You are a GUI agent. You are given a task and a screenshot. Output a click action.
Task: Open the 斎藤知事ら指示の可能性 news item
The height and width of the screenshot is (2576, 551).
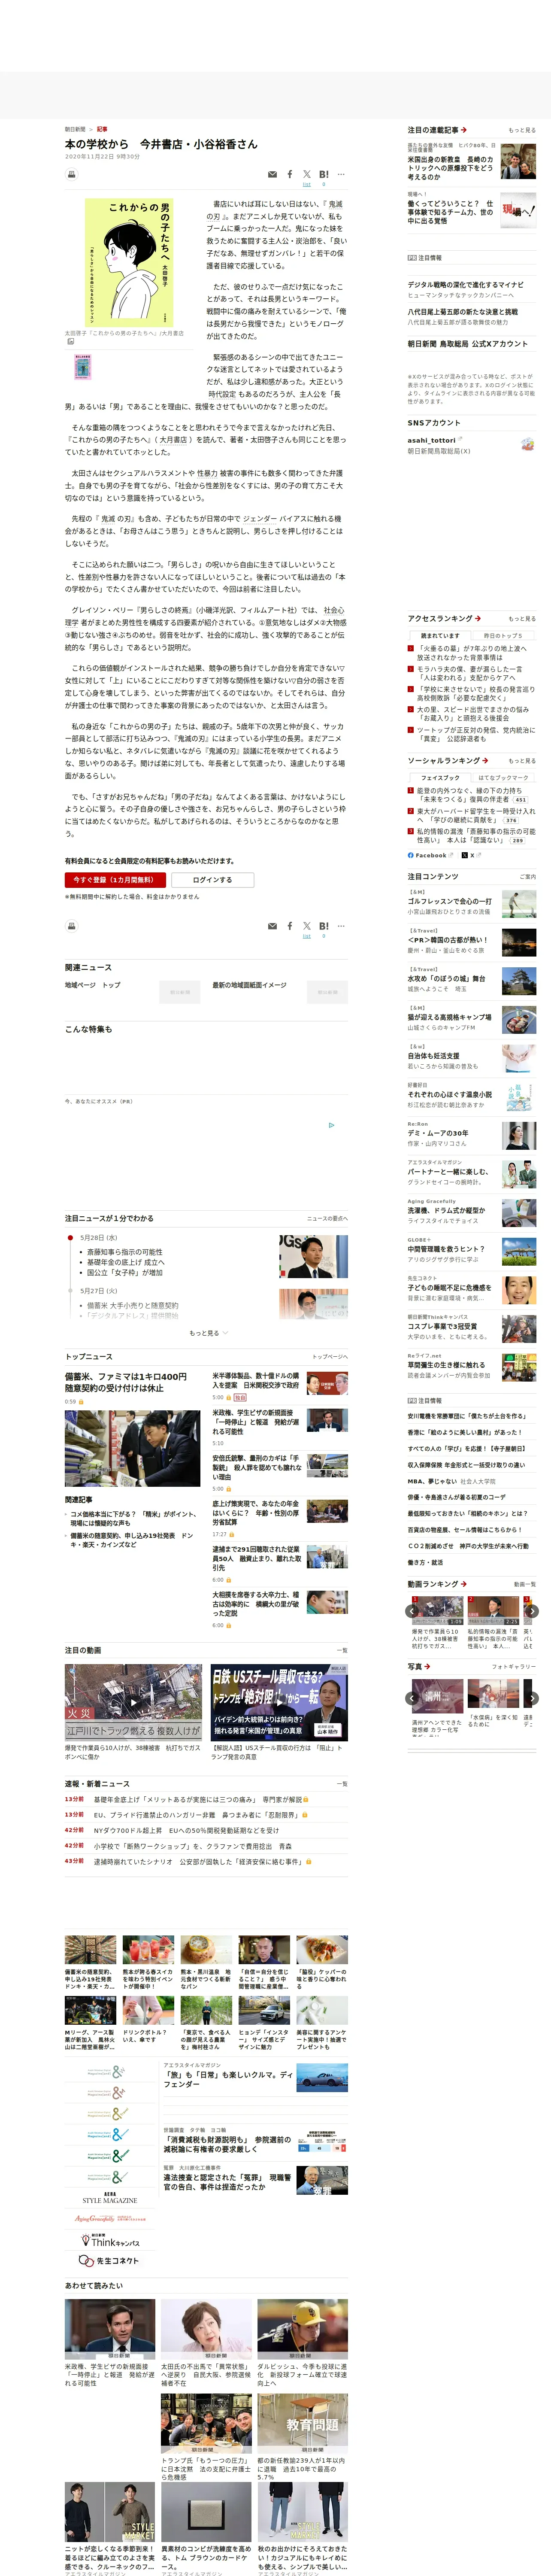(124, 1252)
